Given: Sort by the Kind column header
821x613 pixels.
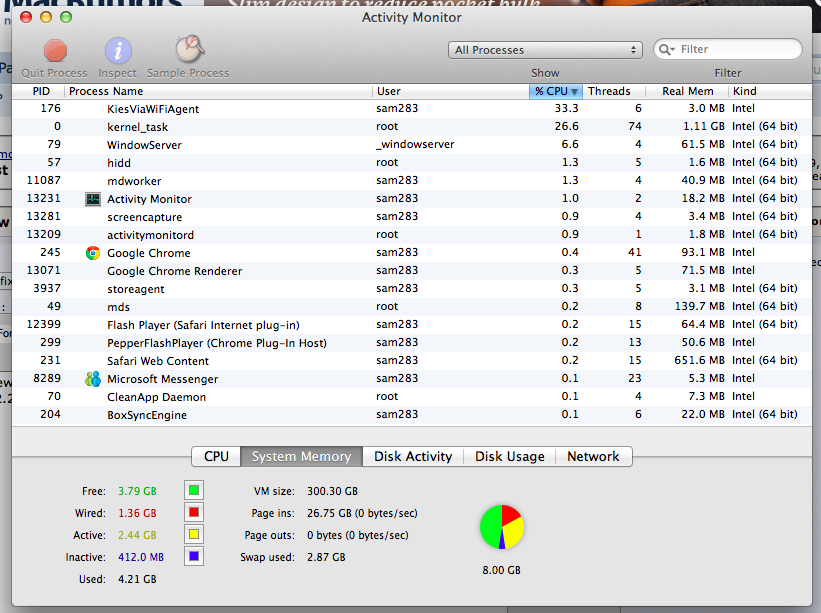Looking at the screenshot, I should coord(770,91).
